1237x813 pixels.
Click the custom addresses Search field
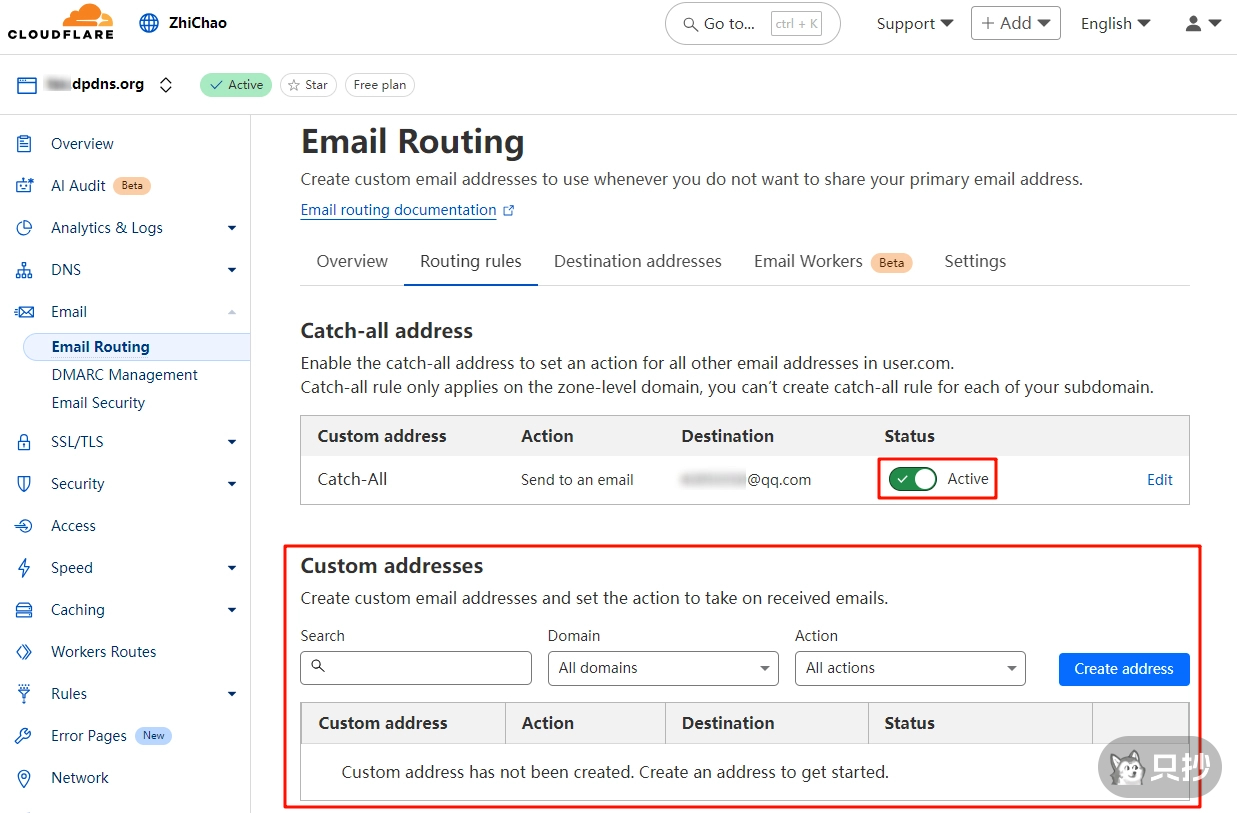coord(416,668)
